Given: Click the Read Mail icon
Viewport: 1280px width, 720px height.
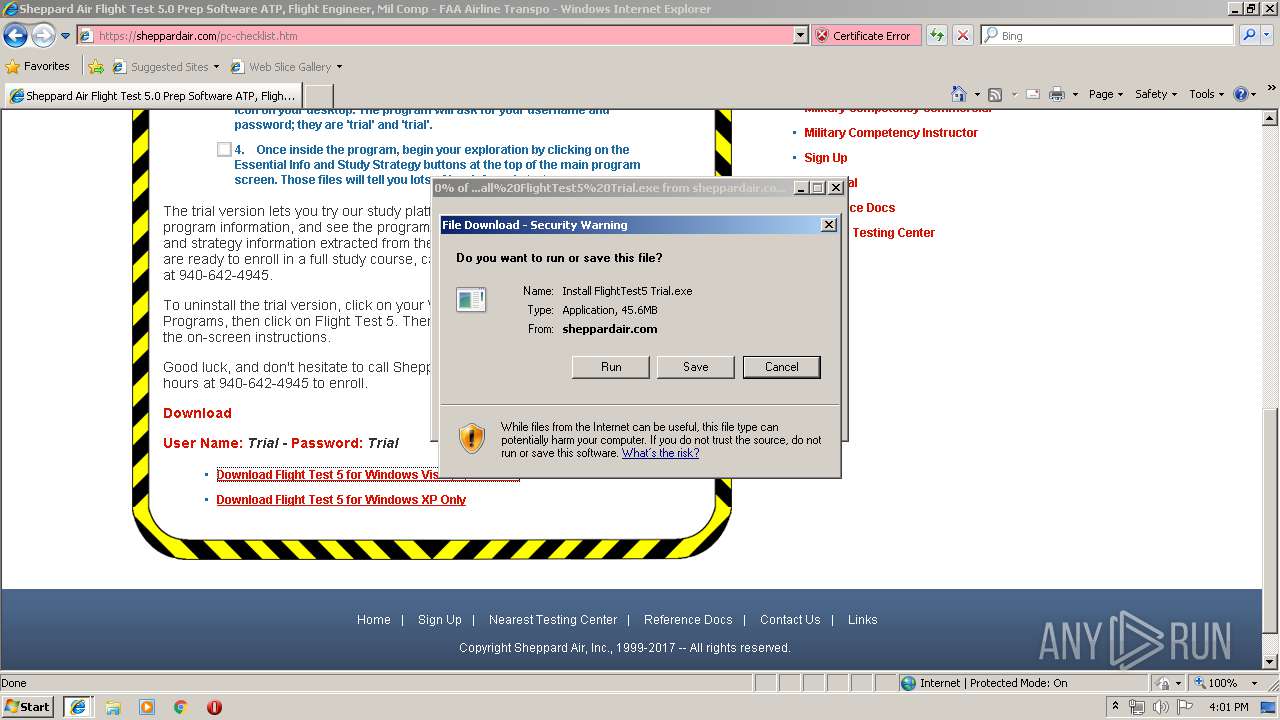Looking at the screenshot, I should click(1032, 94).
